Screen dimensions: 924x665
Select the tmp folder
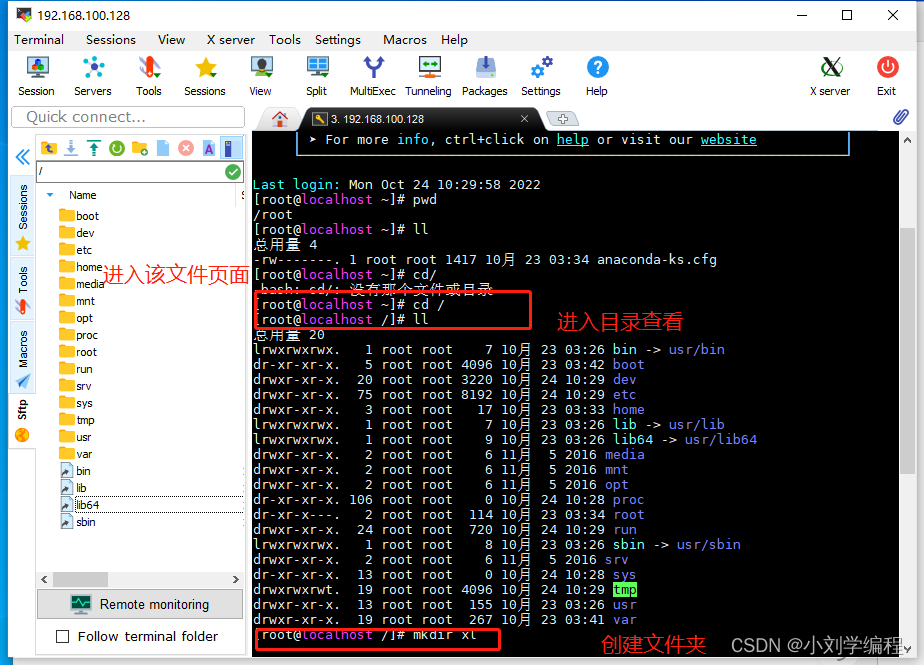point(77,420)
